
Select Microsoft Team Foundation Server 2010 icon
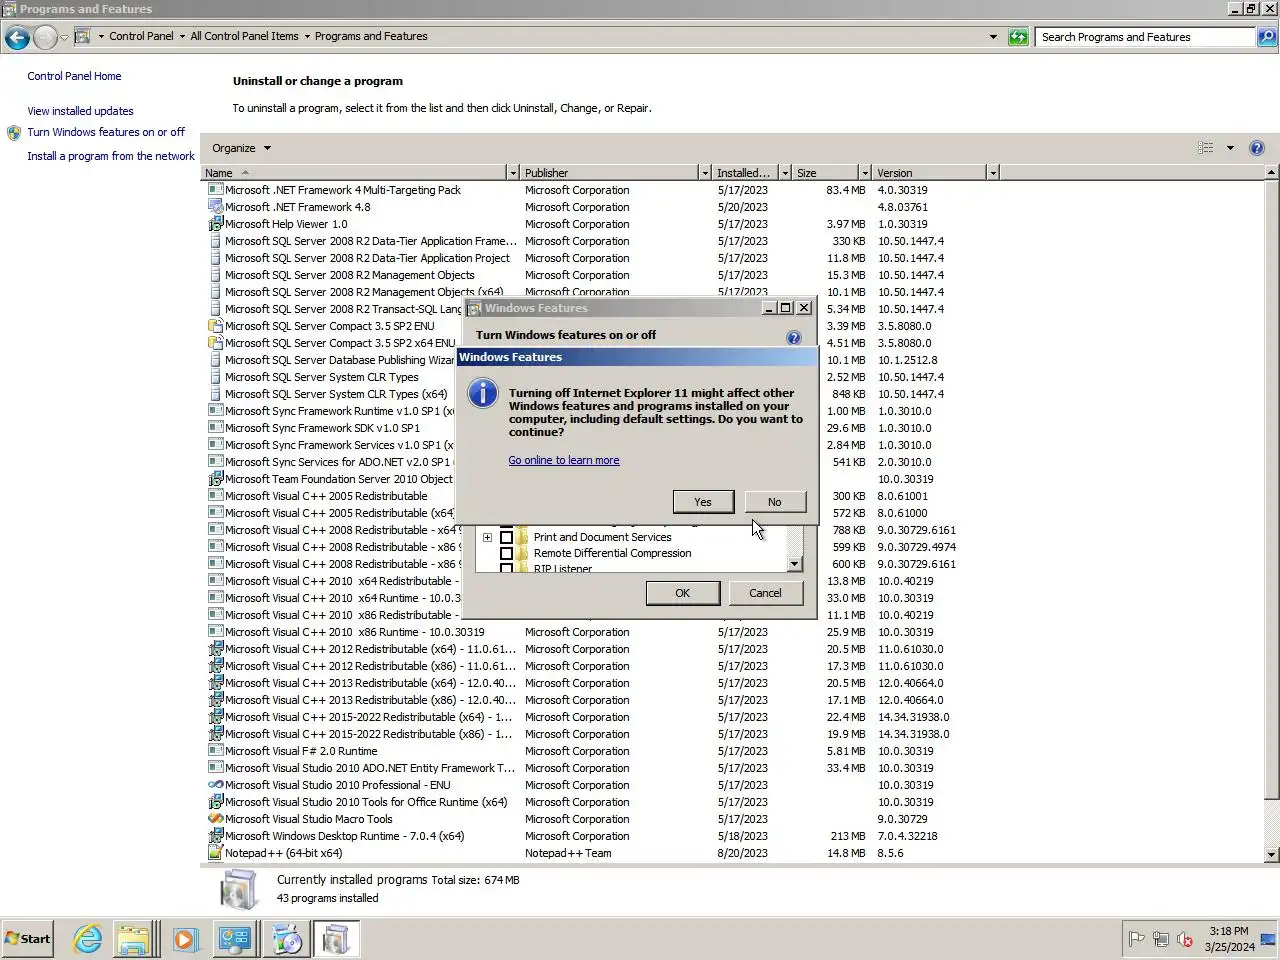coord(215,479)
